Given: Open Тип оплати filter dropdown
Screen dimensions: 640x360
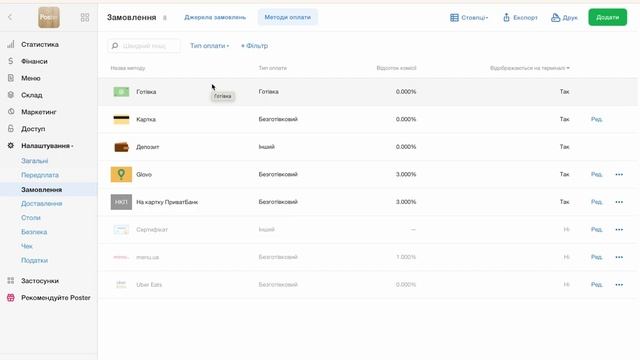Looking at the screenshot, I should 209,46.
